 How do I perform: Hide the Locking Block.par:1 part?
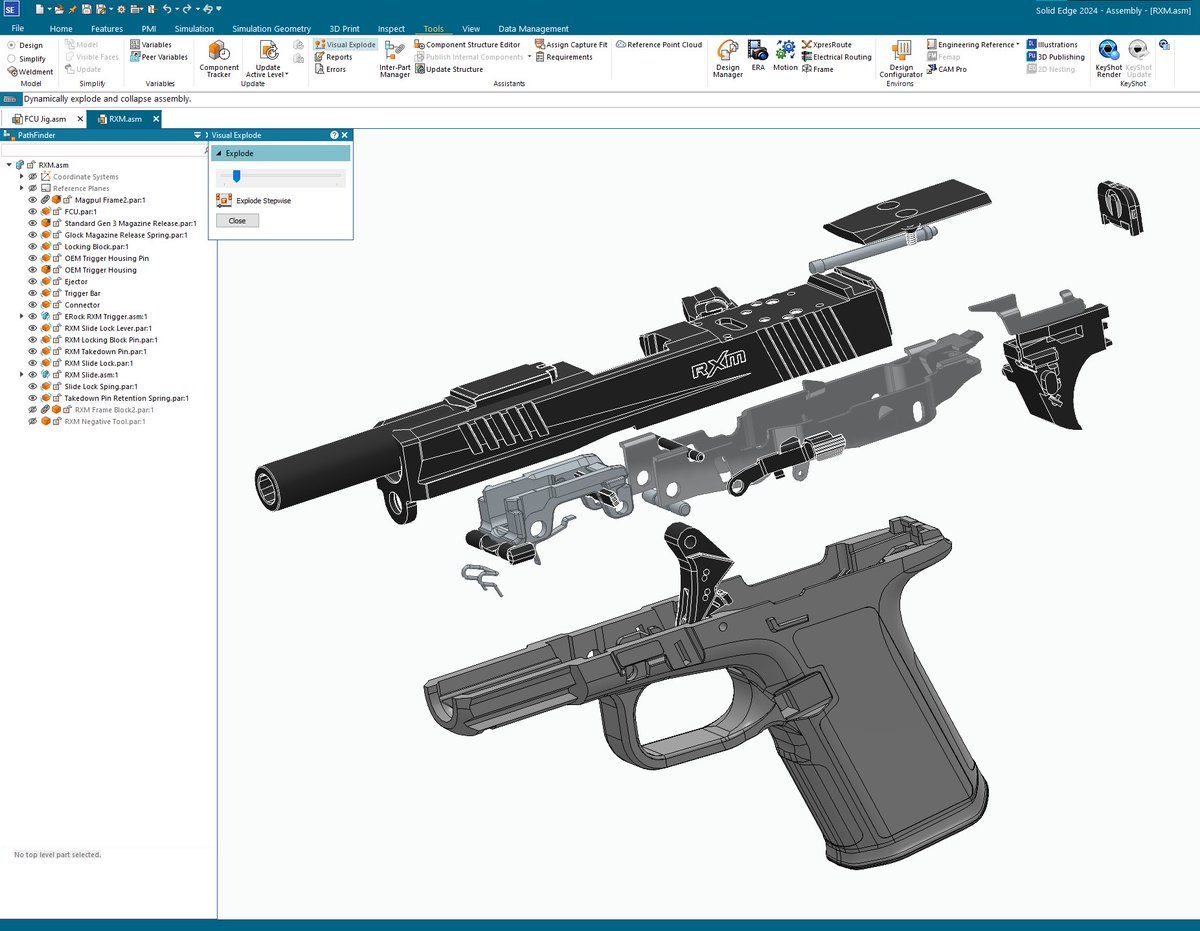32,247
